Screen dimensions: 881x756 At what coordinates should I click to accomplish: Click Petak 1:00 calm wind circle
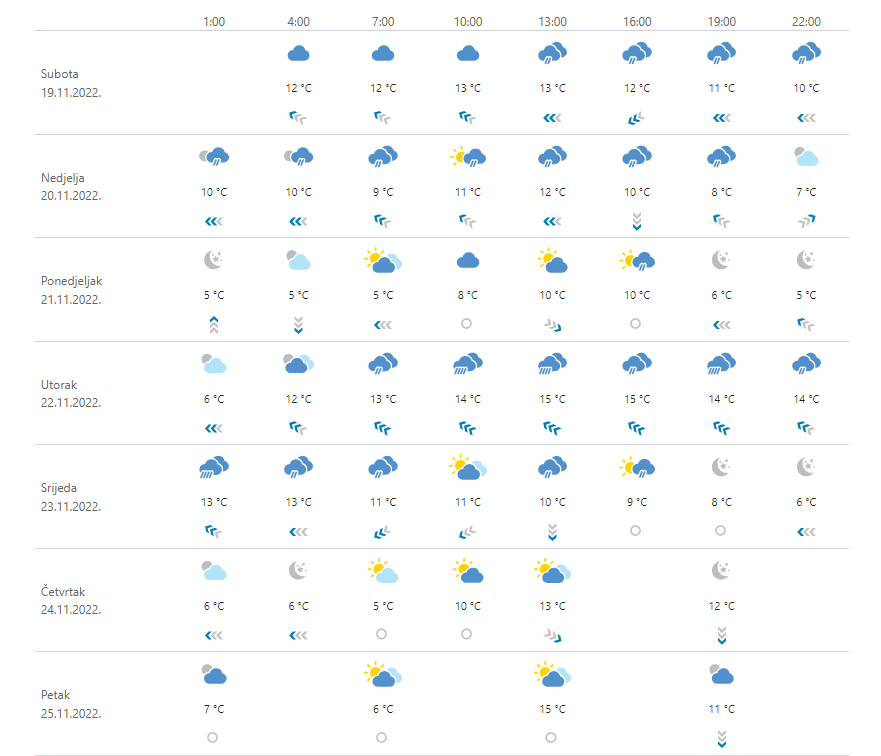[213, 737]
